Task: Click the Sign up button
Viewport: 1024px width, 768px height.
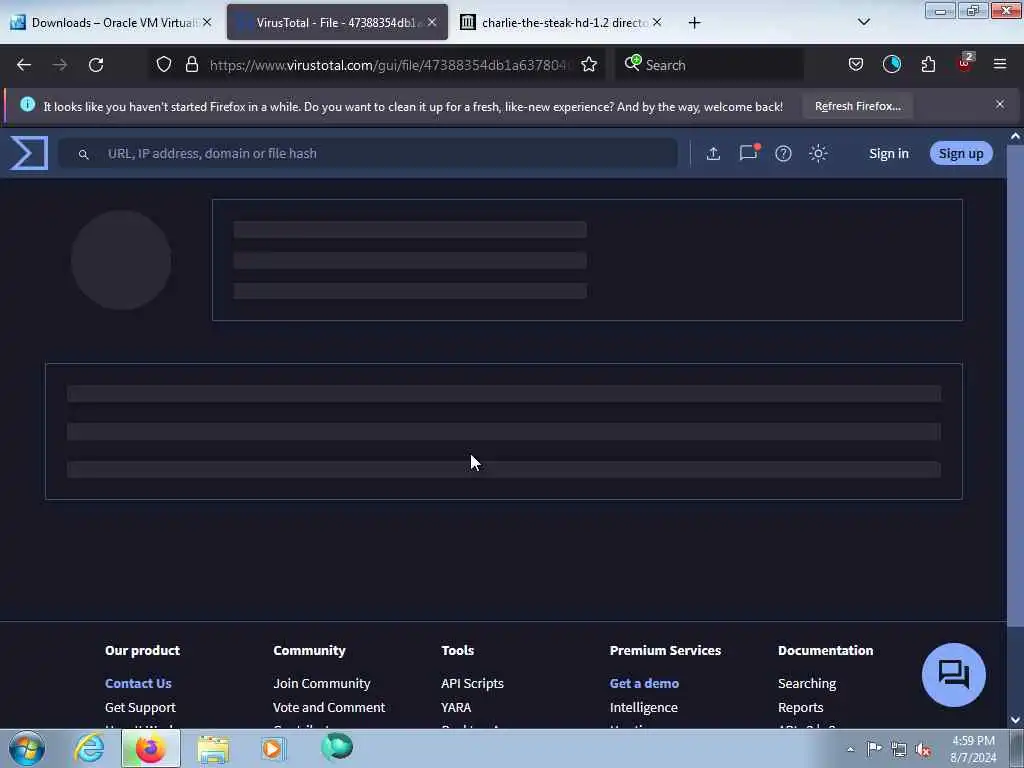Action: click(x=961, y=153)
